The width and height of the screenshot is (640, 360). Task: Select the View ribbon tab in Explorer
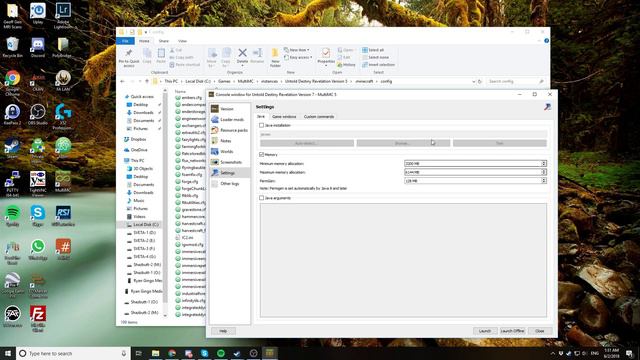182,41
